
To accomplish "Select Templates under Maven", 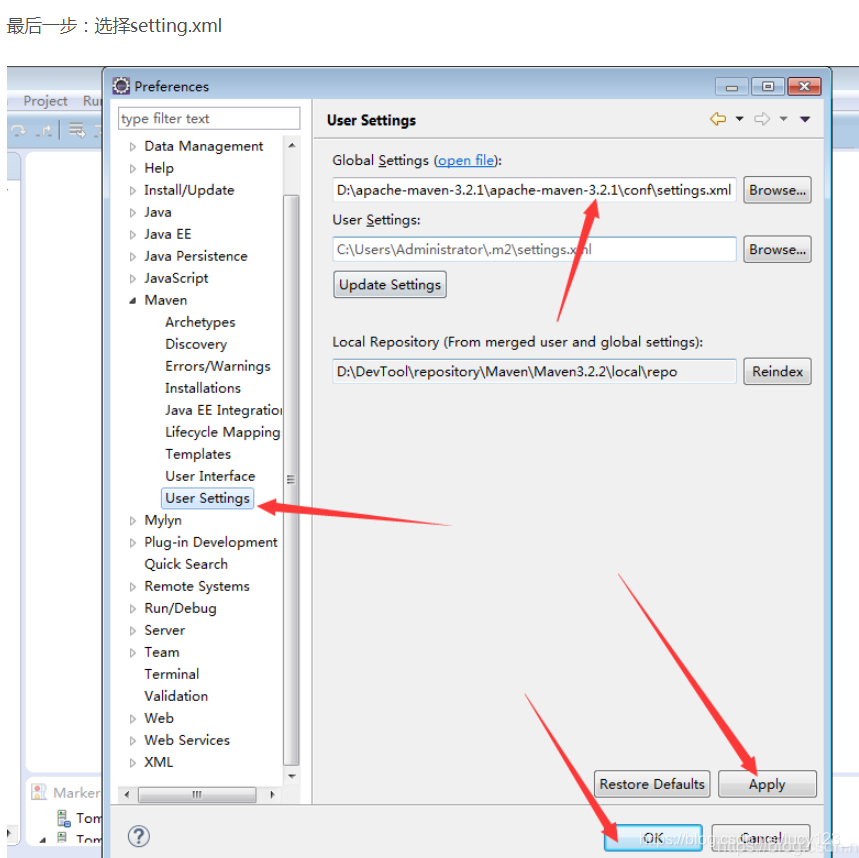I will [197, 453].
